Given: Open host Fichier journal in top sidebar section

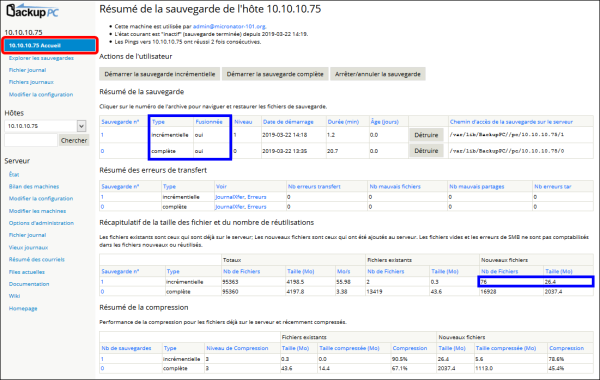Looking at the screenshot, I should pyautogui.click(x=27, y=70).
